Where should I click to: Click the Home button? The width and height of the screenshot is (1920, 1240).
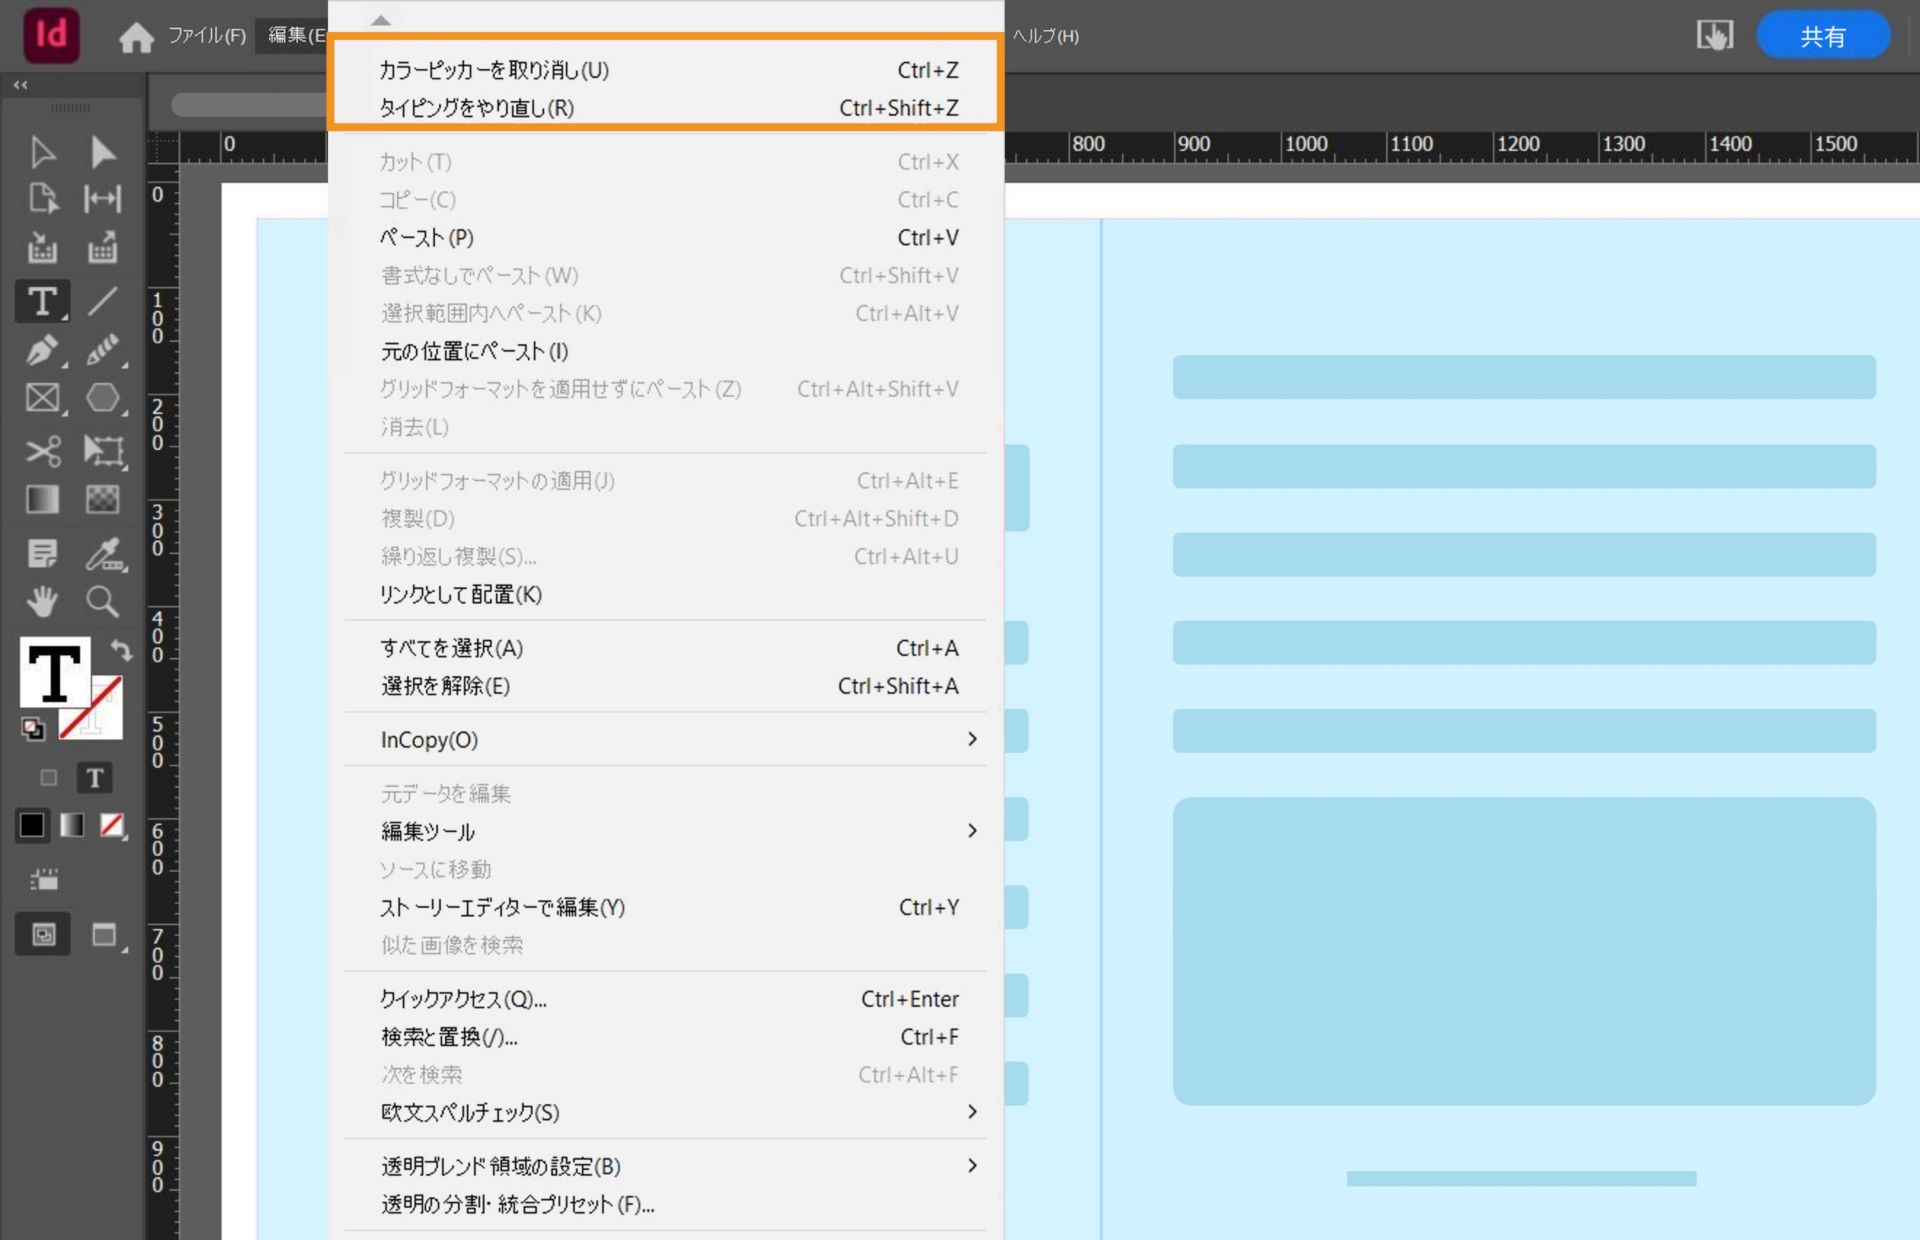click(138, 36)
